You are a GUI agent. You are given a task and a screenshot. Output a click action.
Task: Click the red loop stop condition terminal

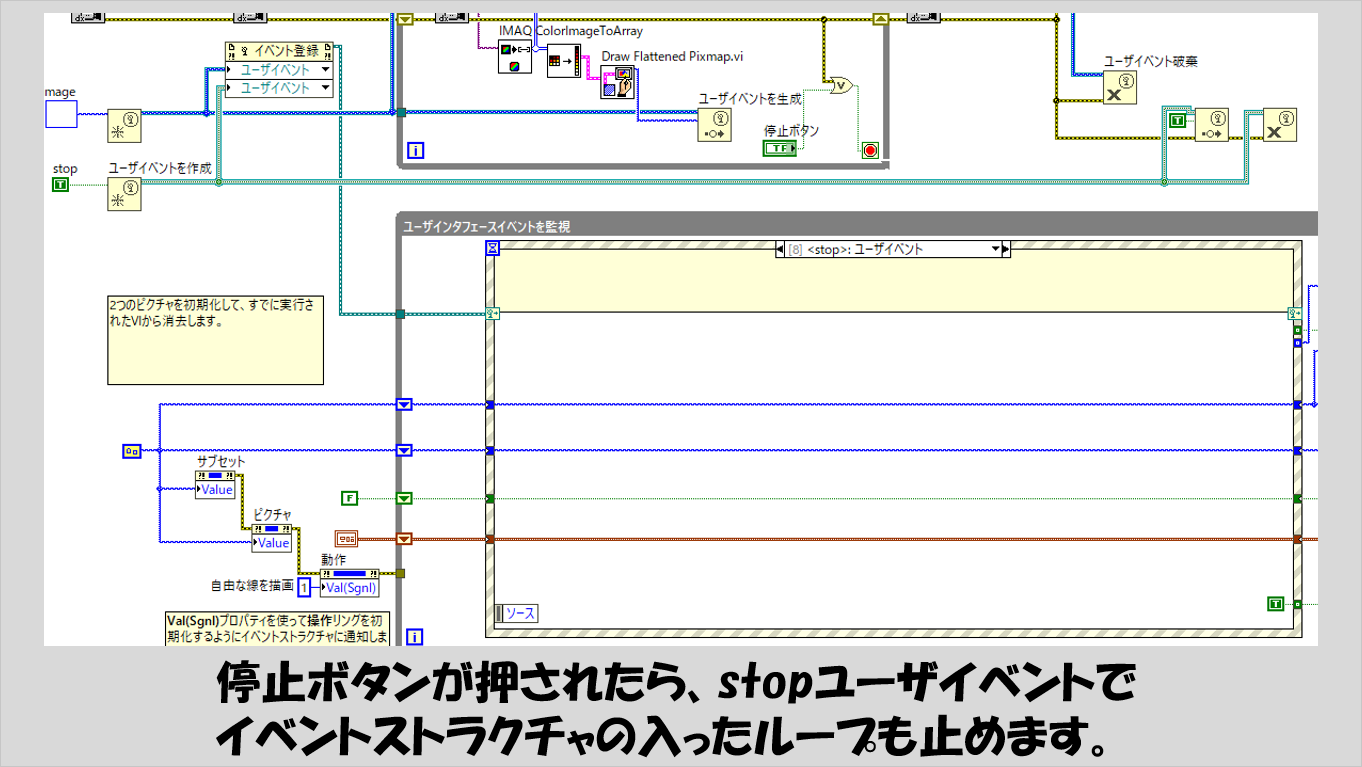869,150
